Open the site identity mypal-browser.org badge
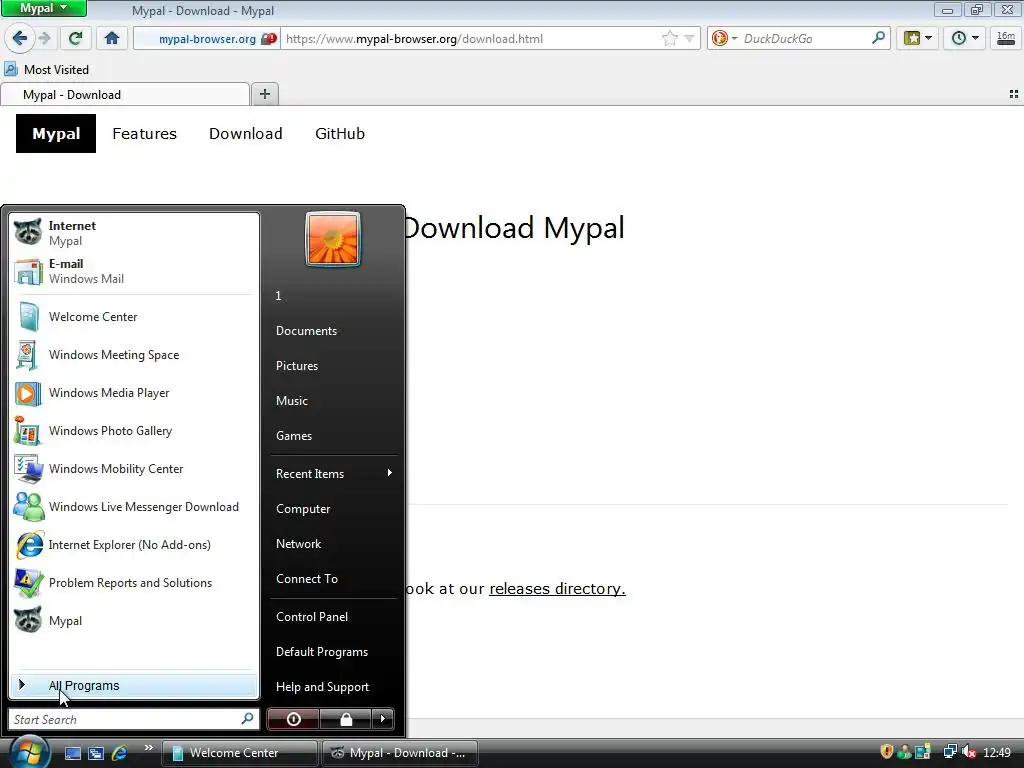 208,39
